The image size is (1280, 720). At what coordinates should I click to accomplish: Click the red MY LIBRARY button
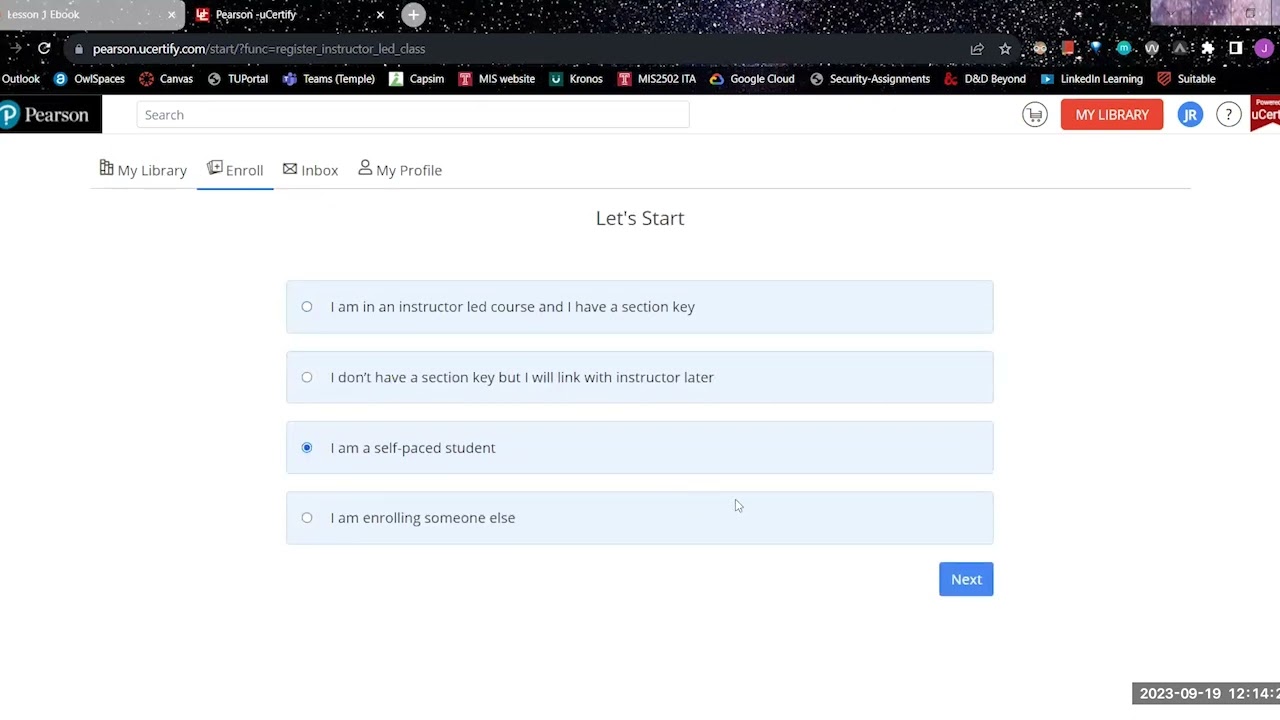coord(1112,115)
